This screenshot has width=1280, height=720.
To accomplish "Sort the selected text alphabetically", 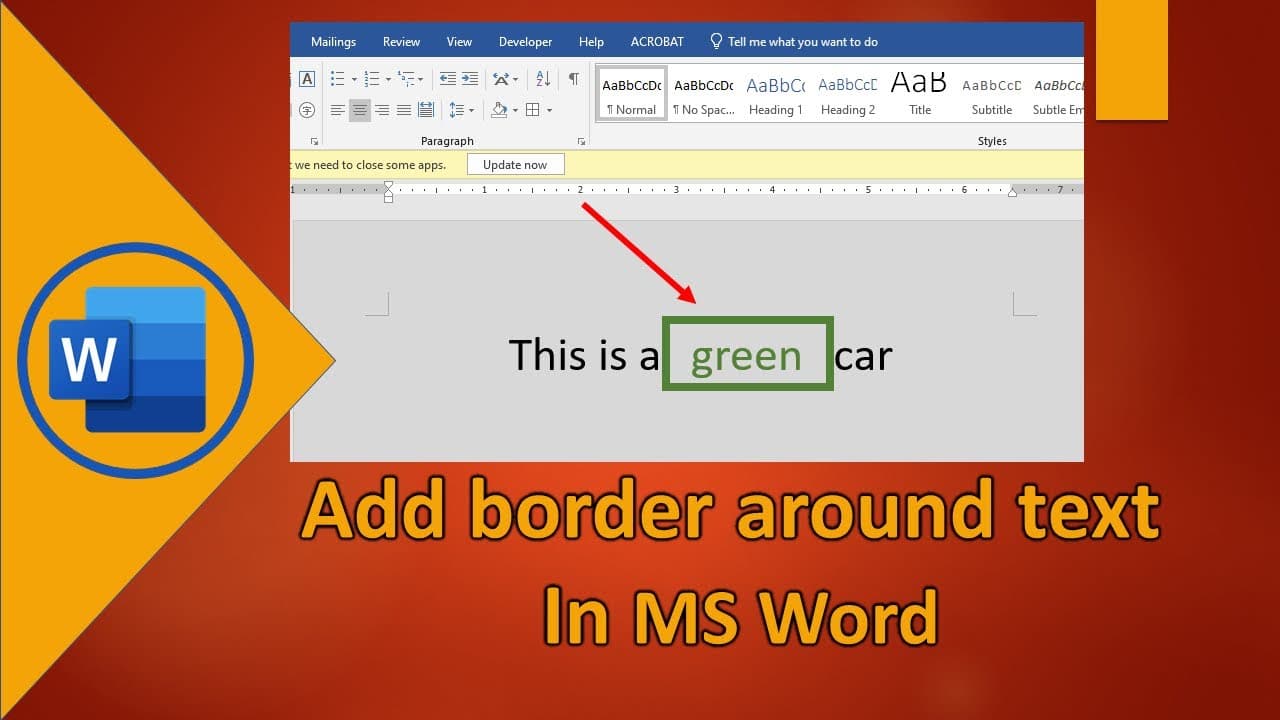I will (x=543, y=78).
